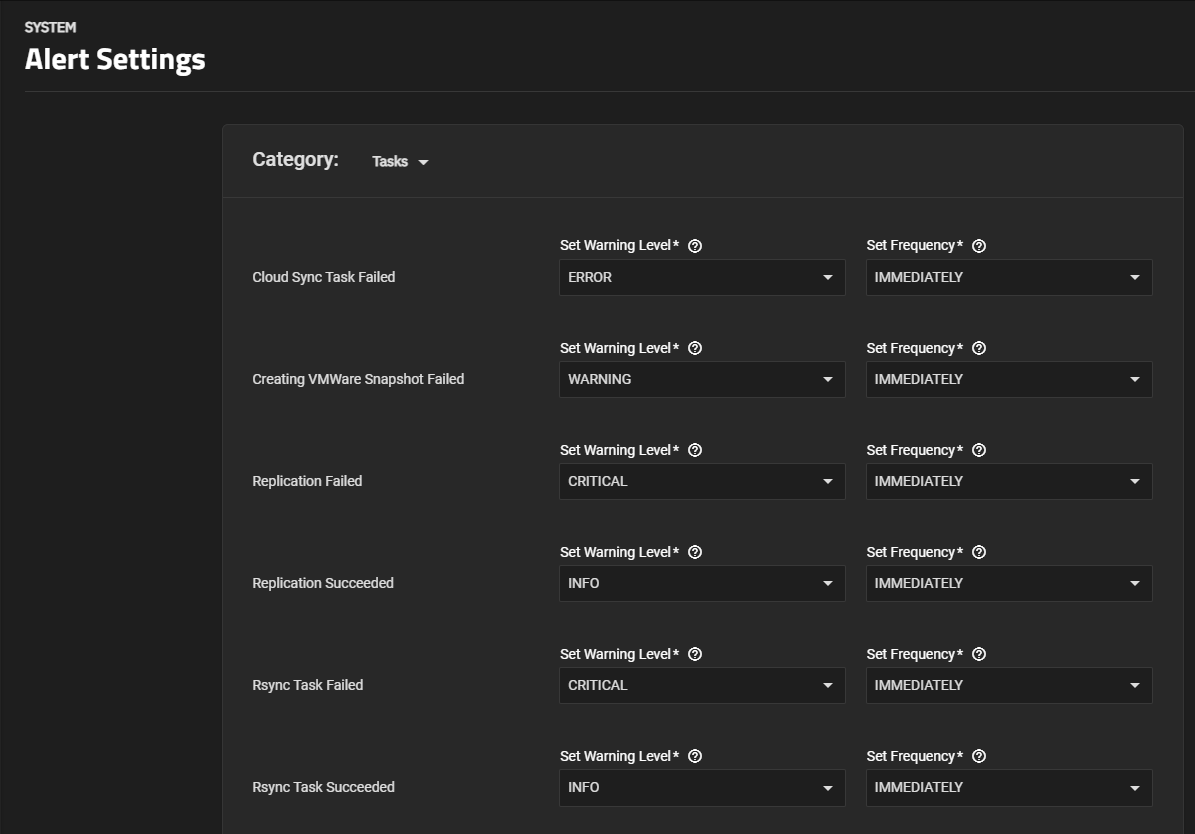Click help icon for Cloud Sync frequency

(979, 246)
